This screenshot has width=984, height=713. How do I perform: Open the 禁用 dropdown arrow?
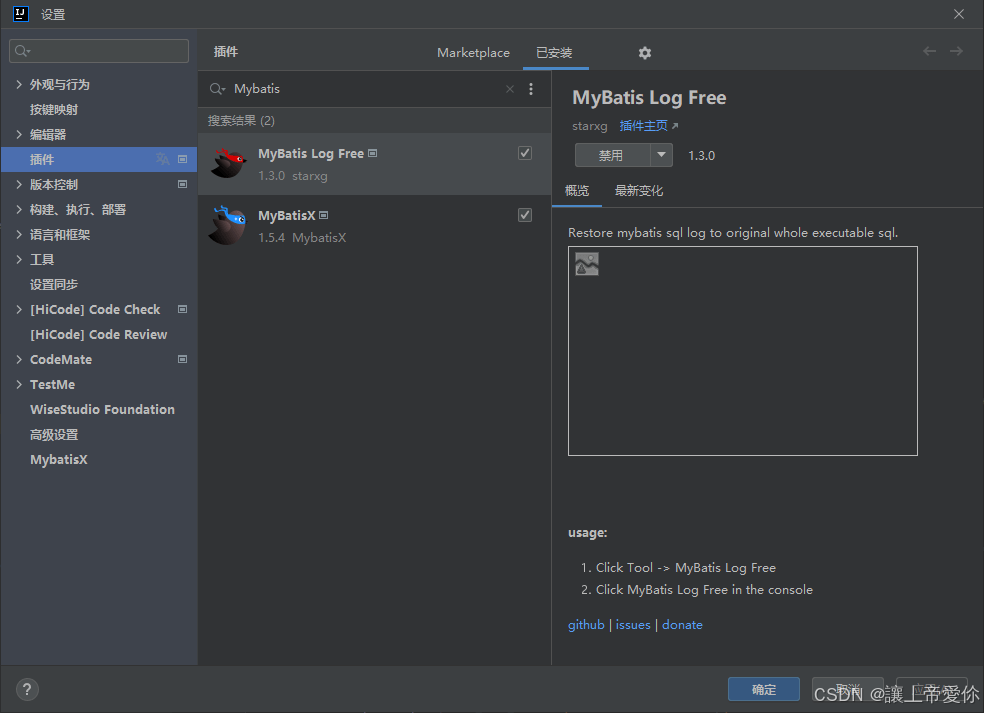pyautogui.click(x=661, y=155)
